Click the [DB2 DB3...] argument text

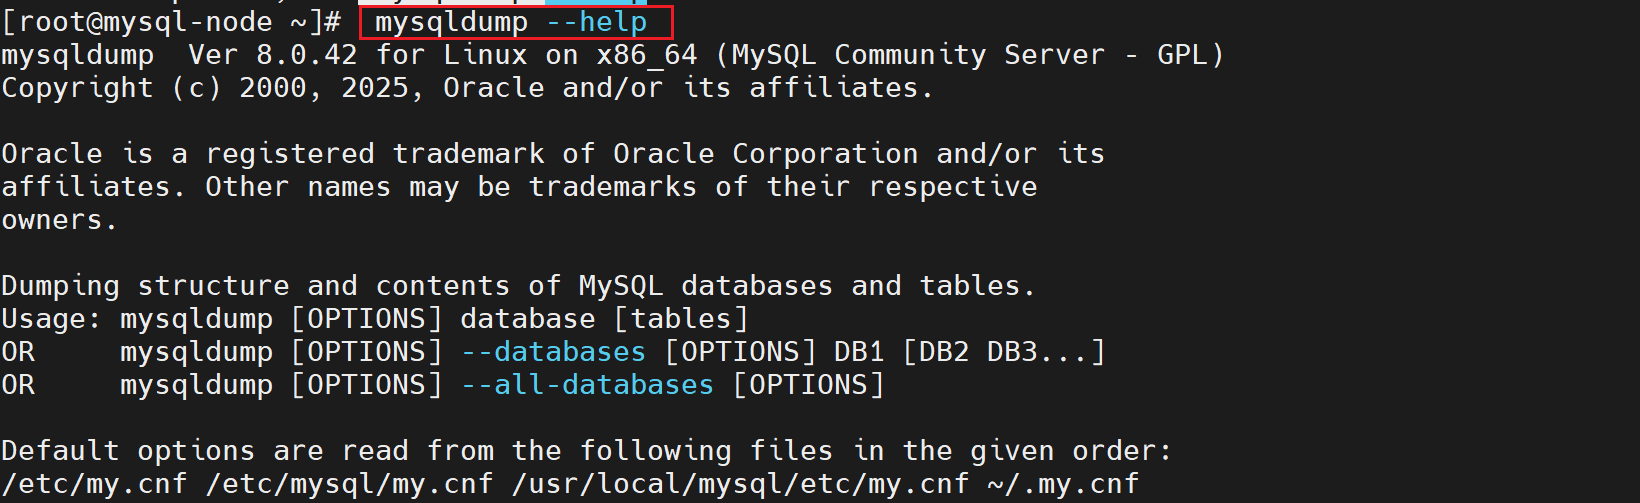coord(1003,352)
